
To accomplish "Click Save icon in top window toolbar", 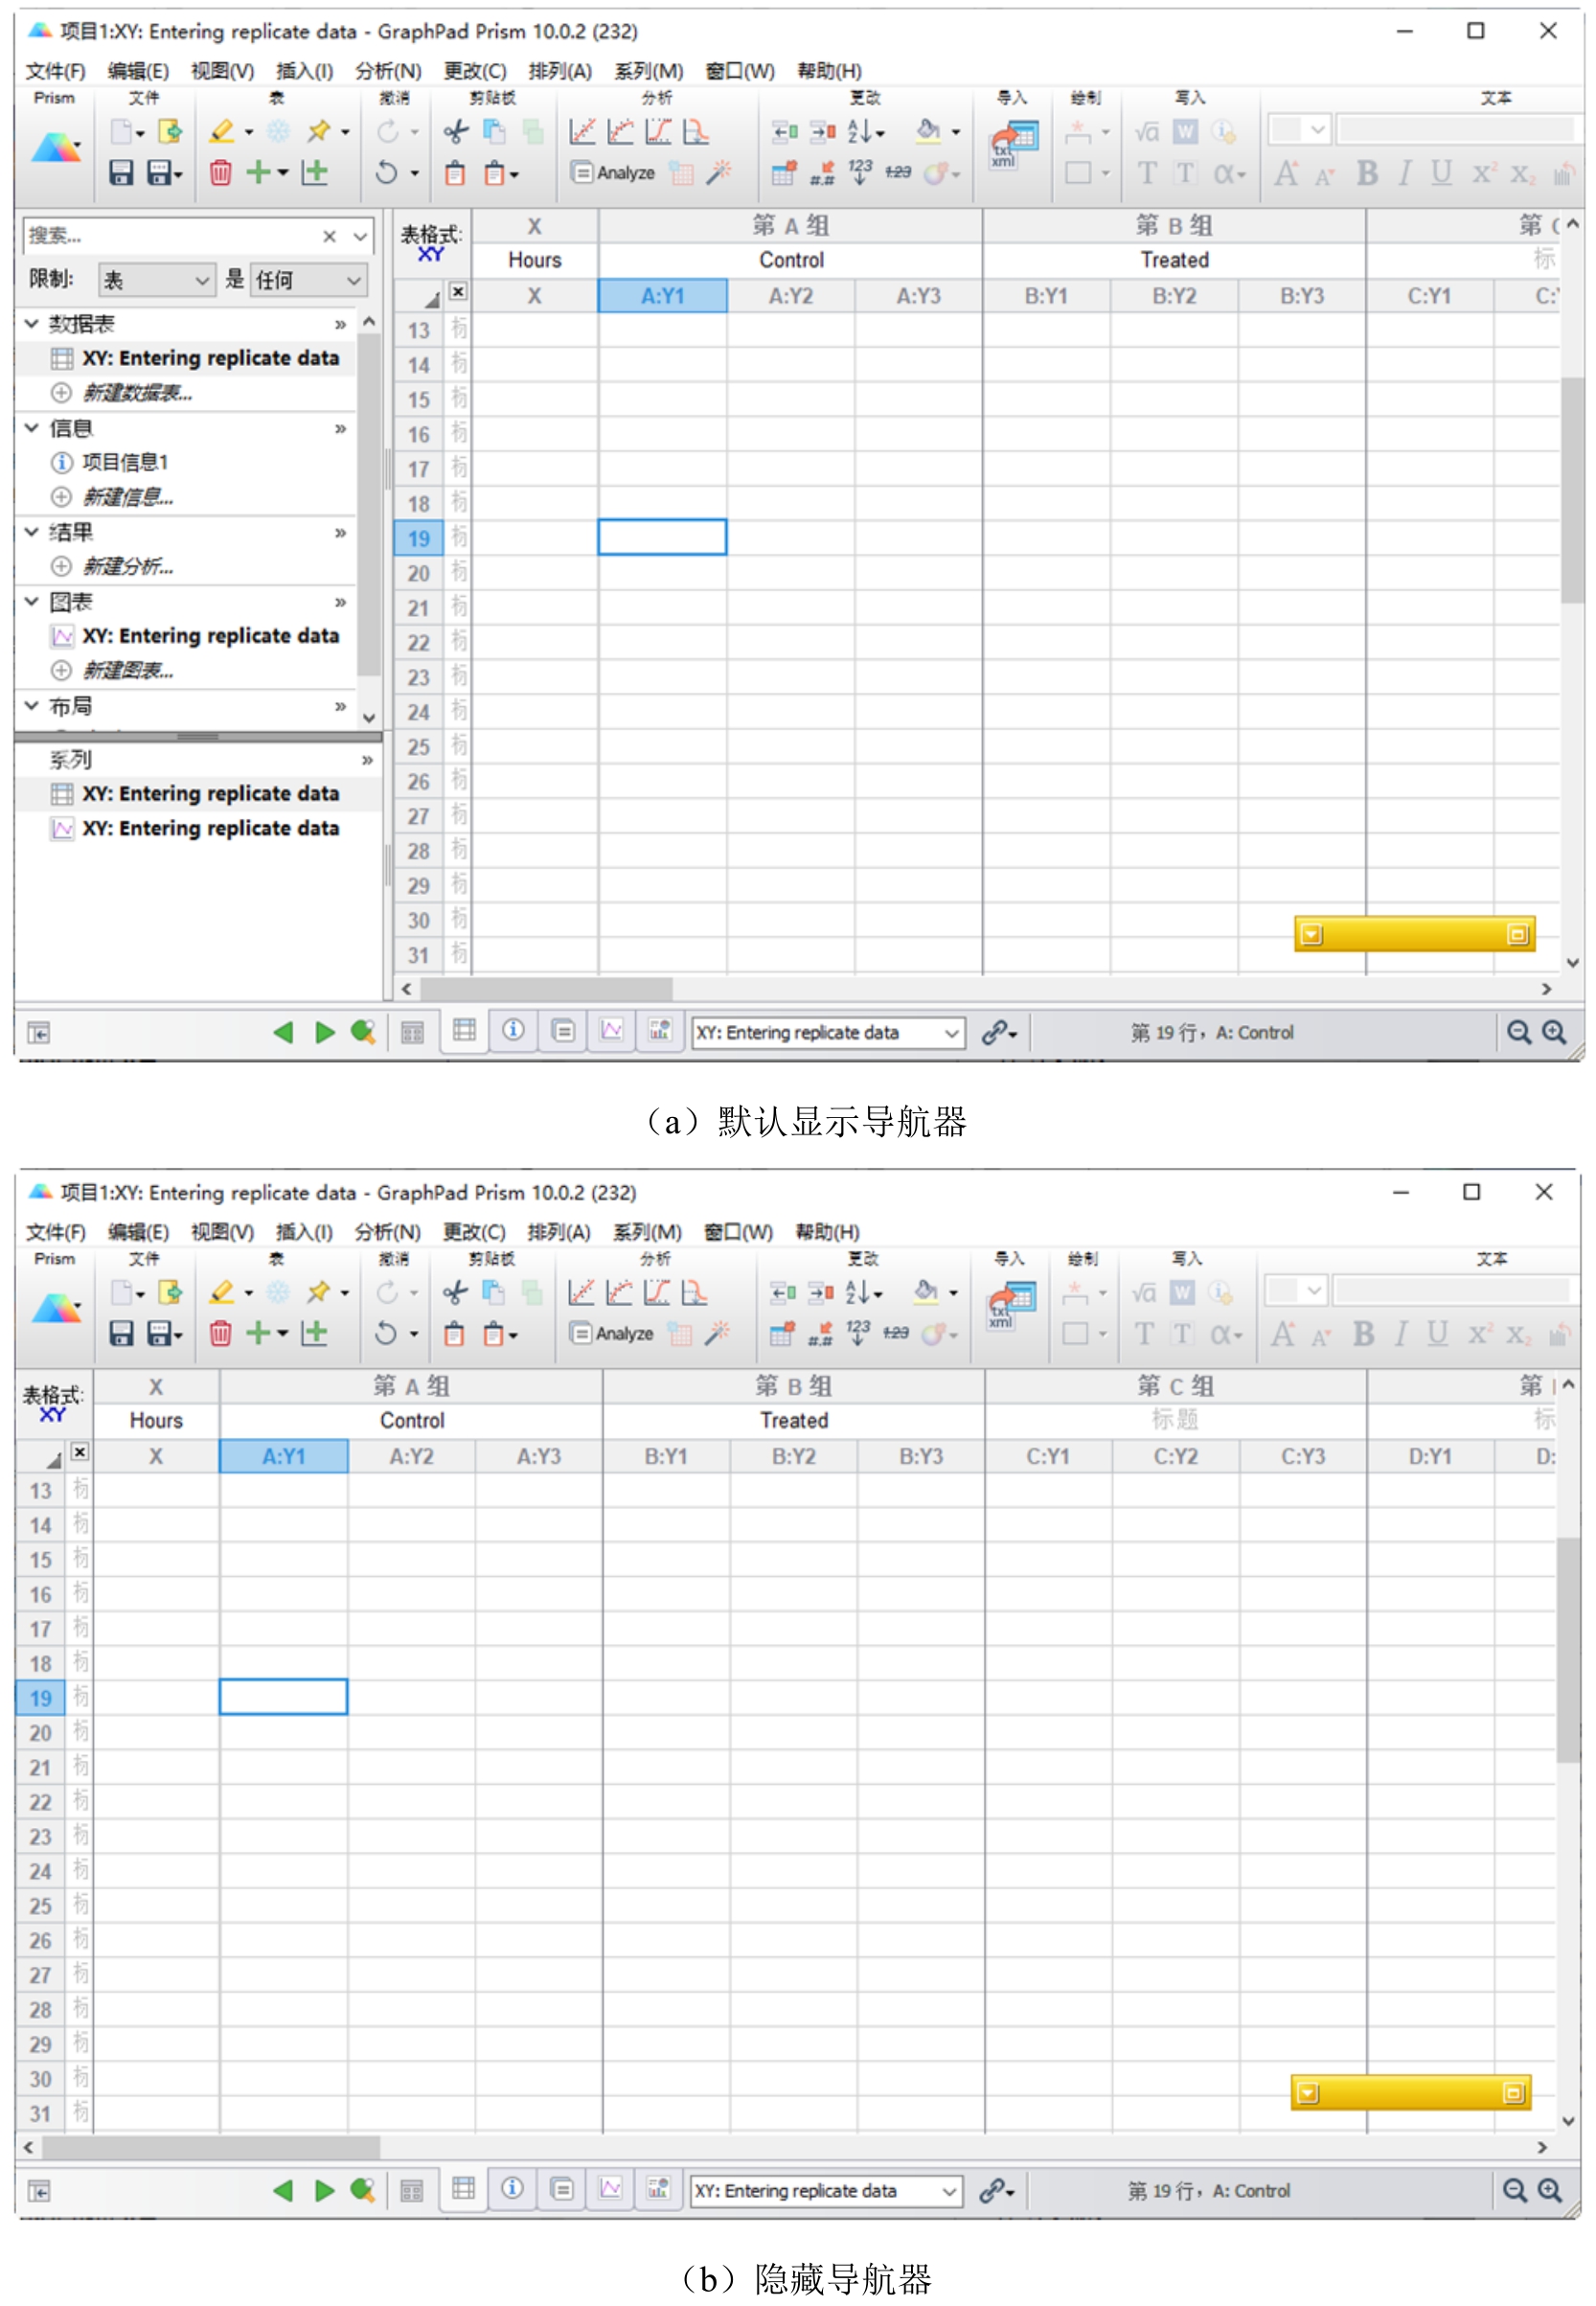I will pos(121,173).
